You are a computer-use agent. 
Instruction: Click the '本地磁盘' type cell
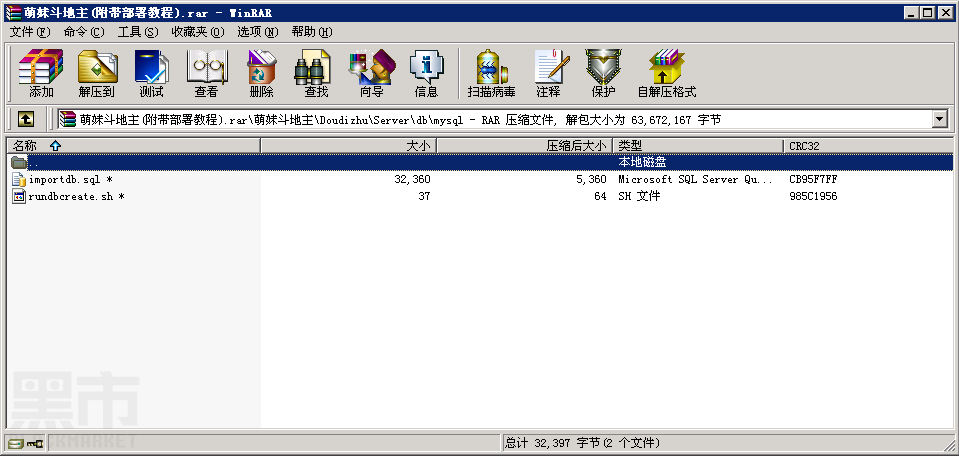click(642, 162)
